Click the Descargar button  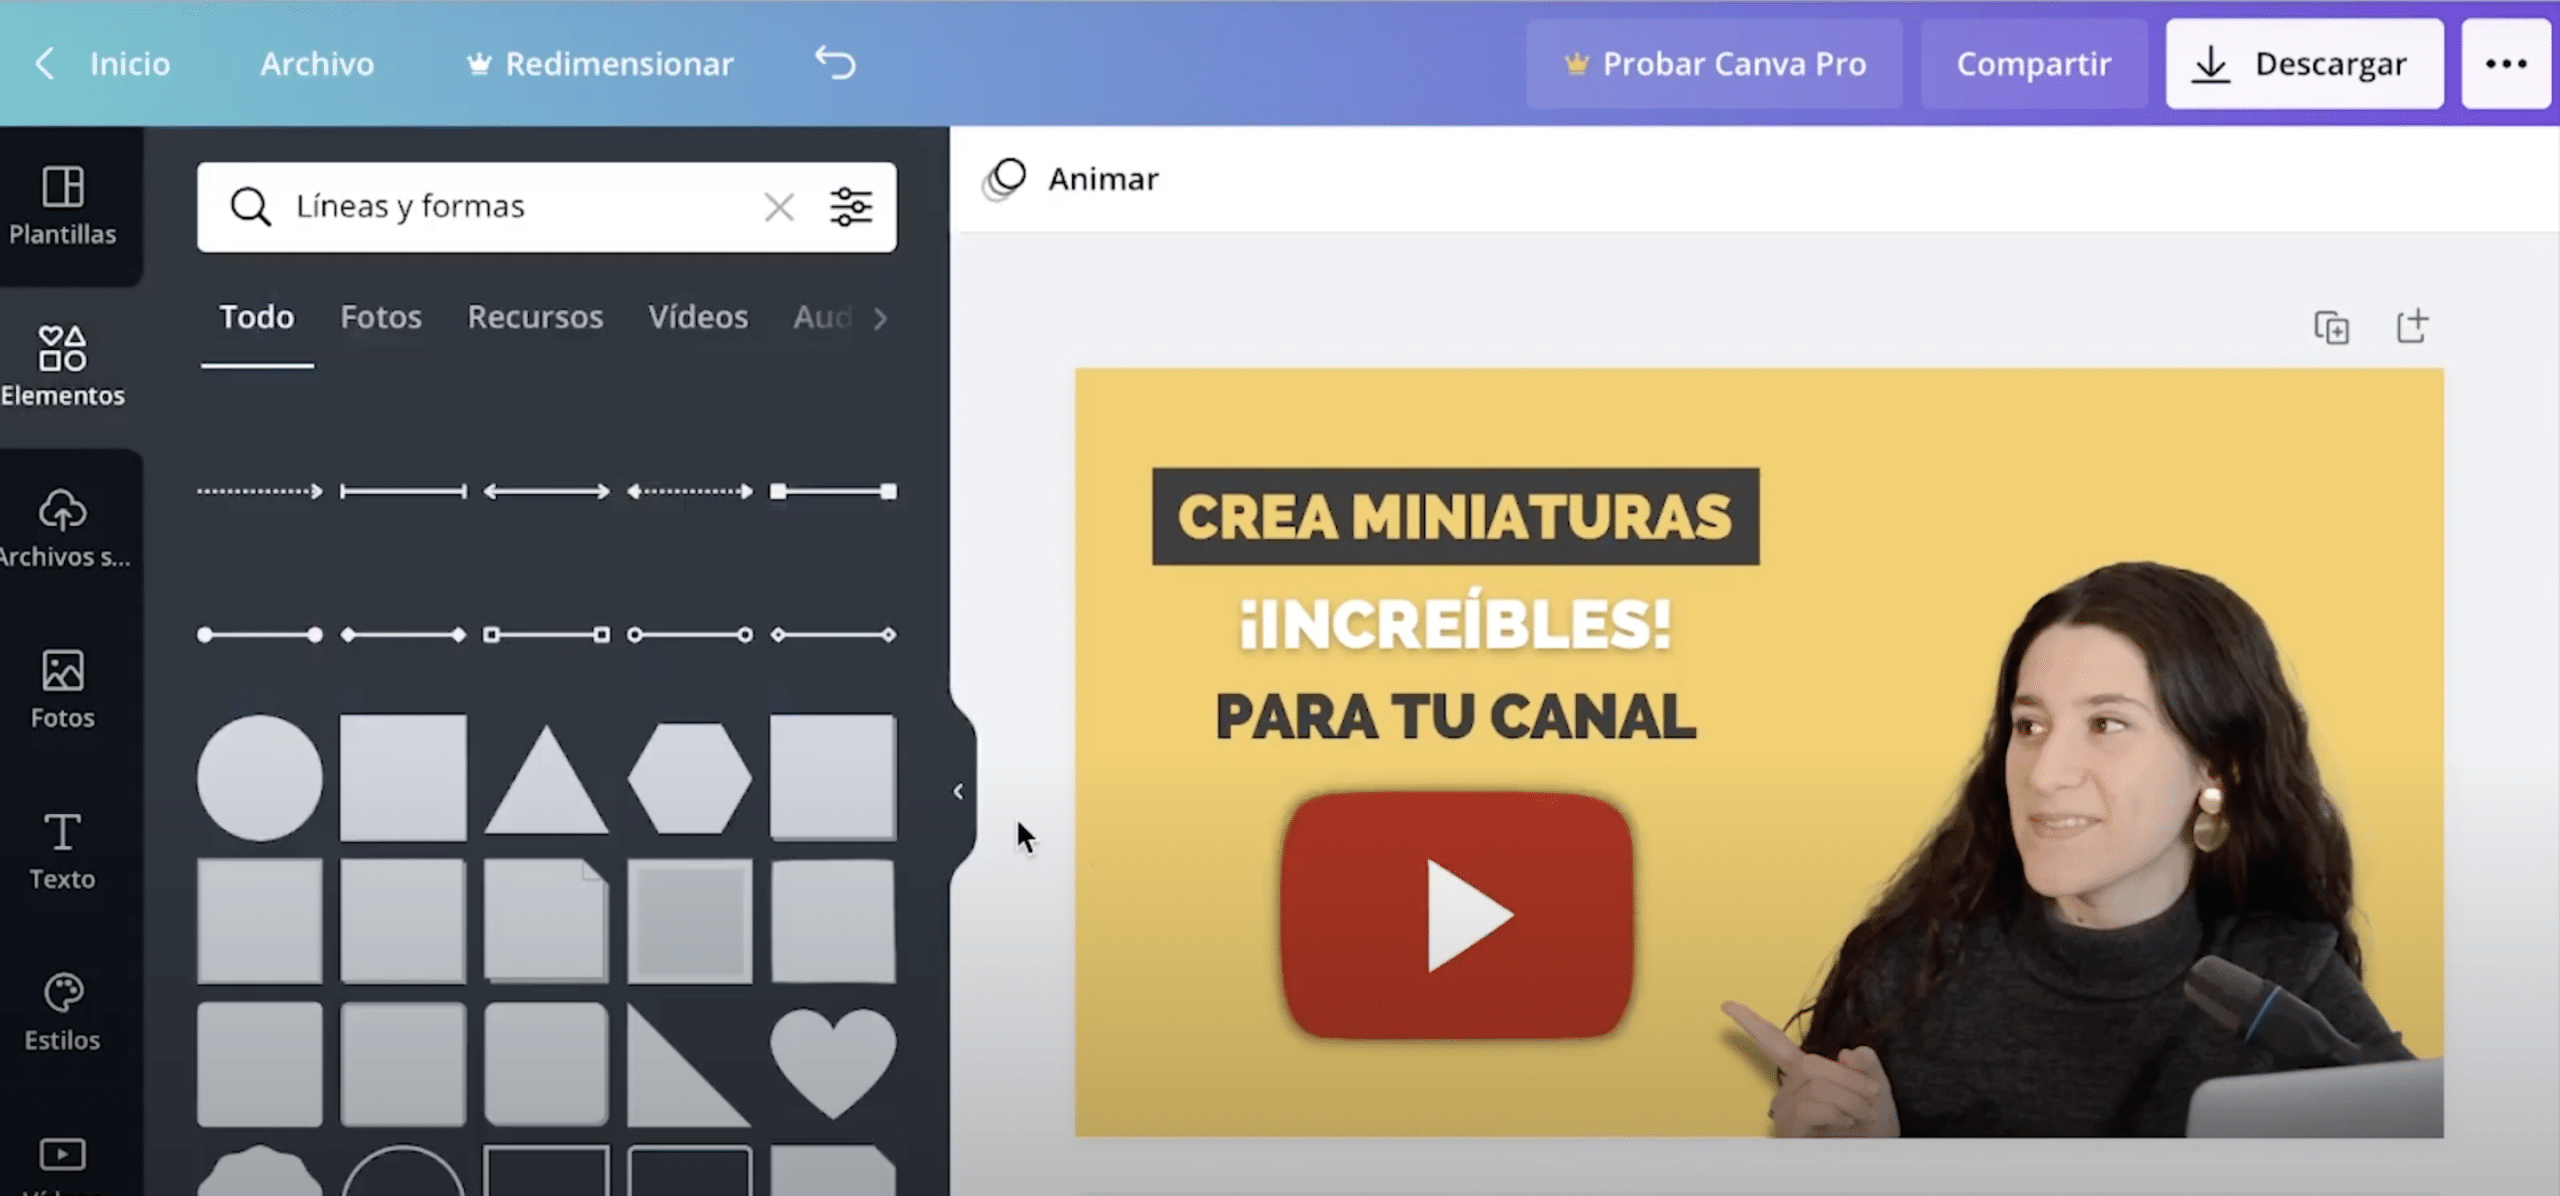2304,64
